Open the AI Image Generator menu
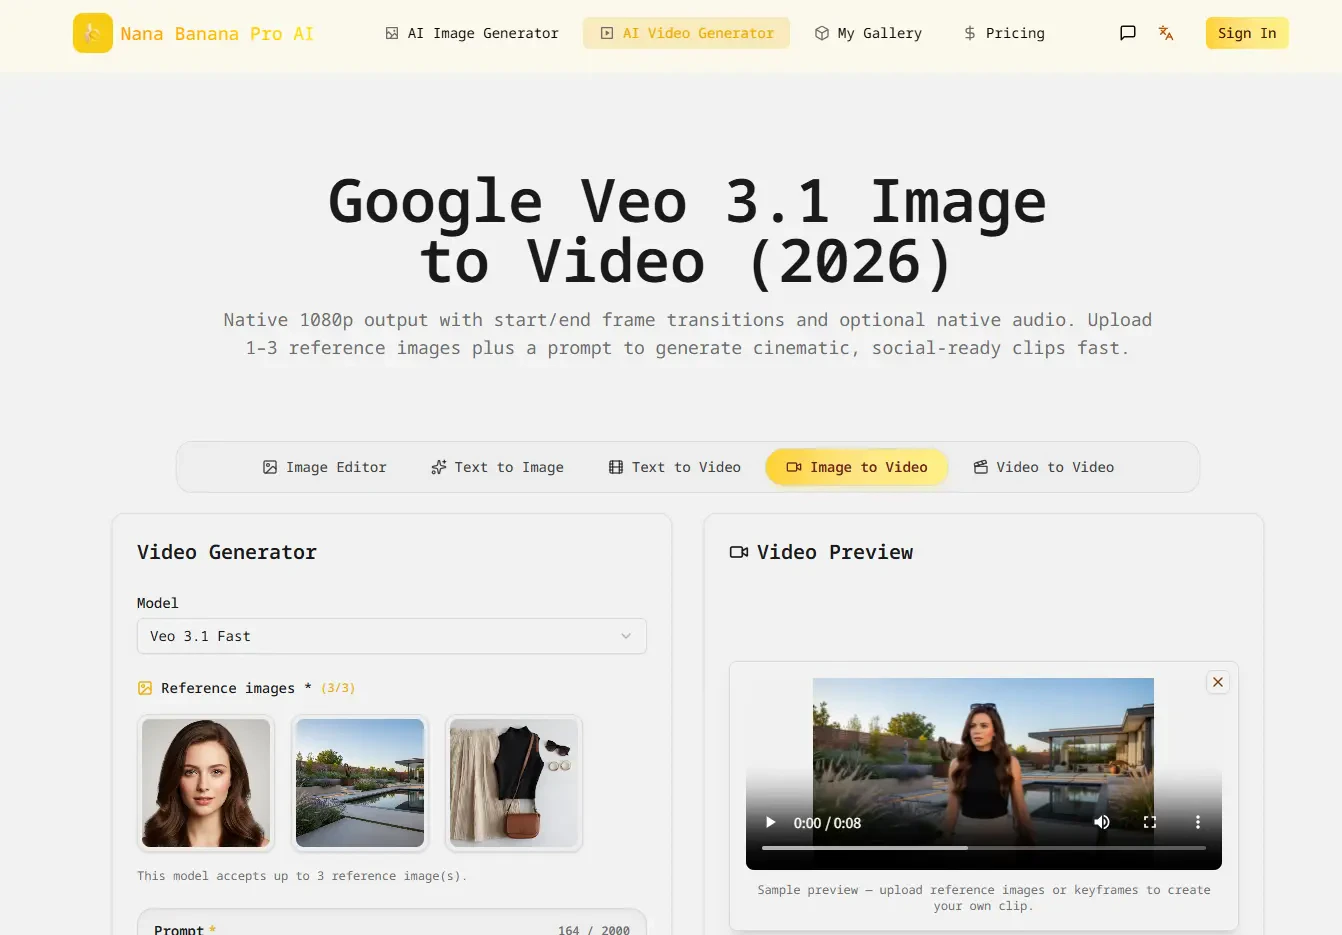 tap(472, 33)
